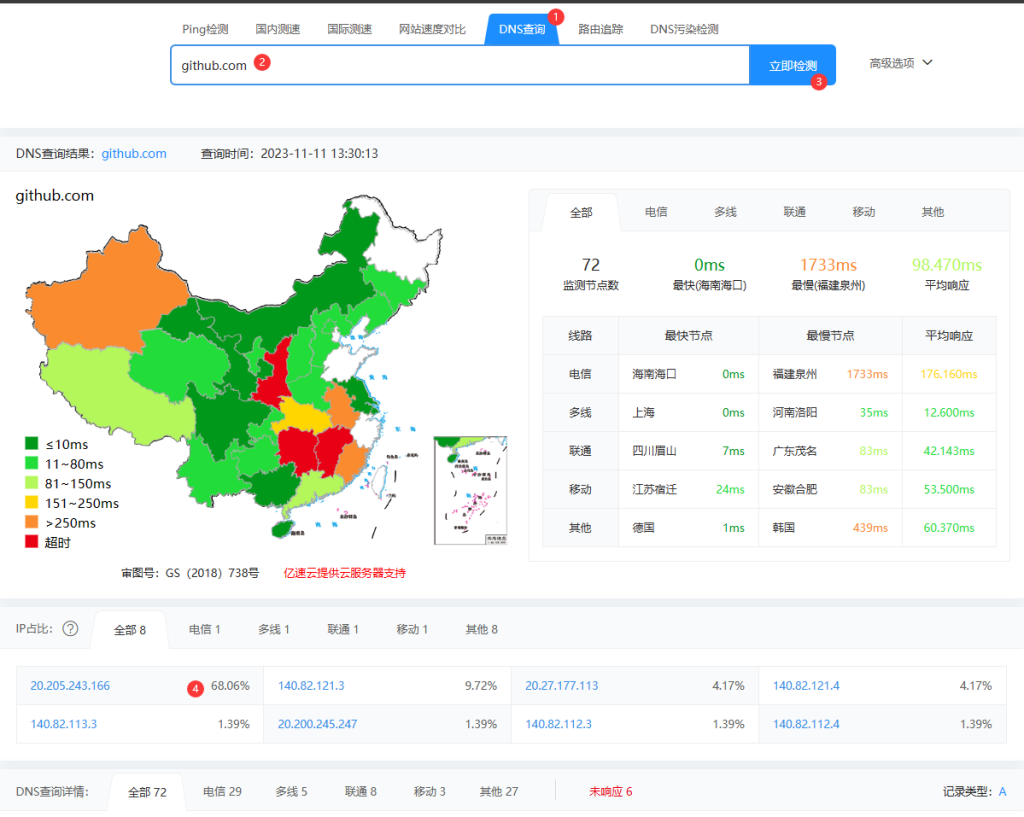Switch to the 国际测速 tab
The height and width of the screenshot is (817, 1024).
[349, 29]
